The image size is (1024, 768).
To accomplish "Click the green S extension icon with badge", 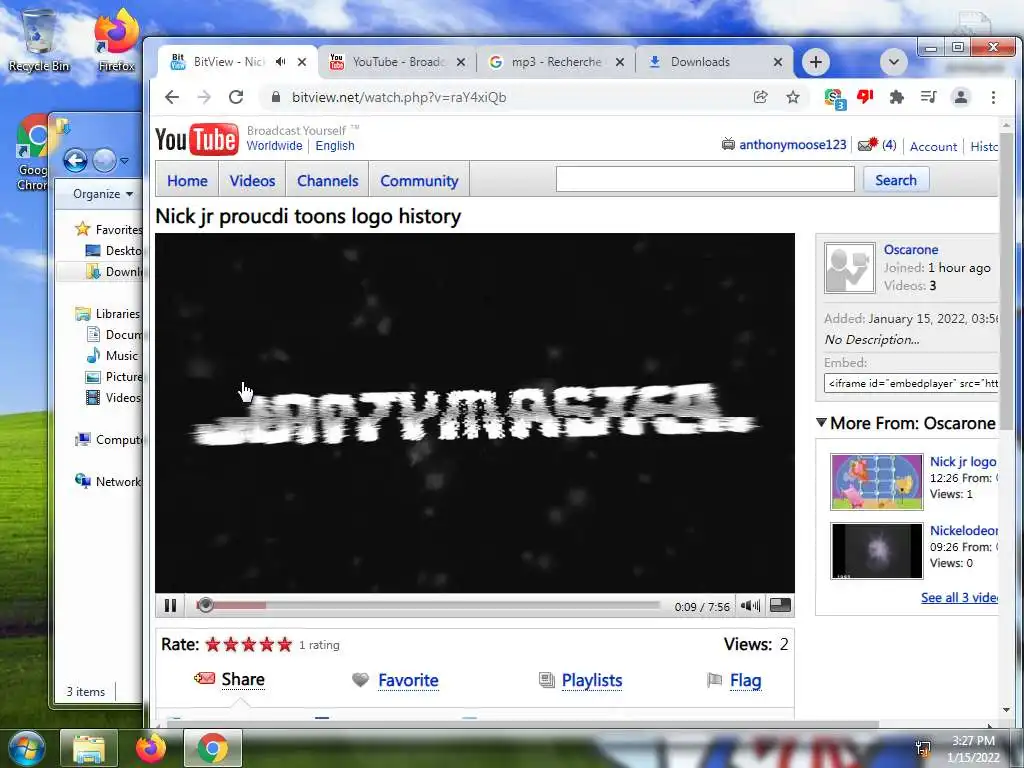I will 834,99.
